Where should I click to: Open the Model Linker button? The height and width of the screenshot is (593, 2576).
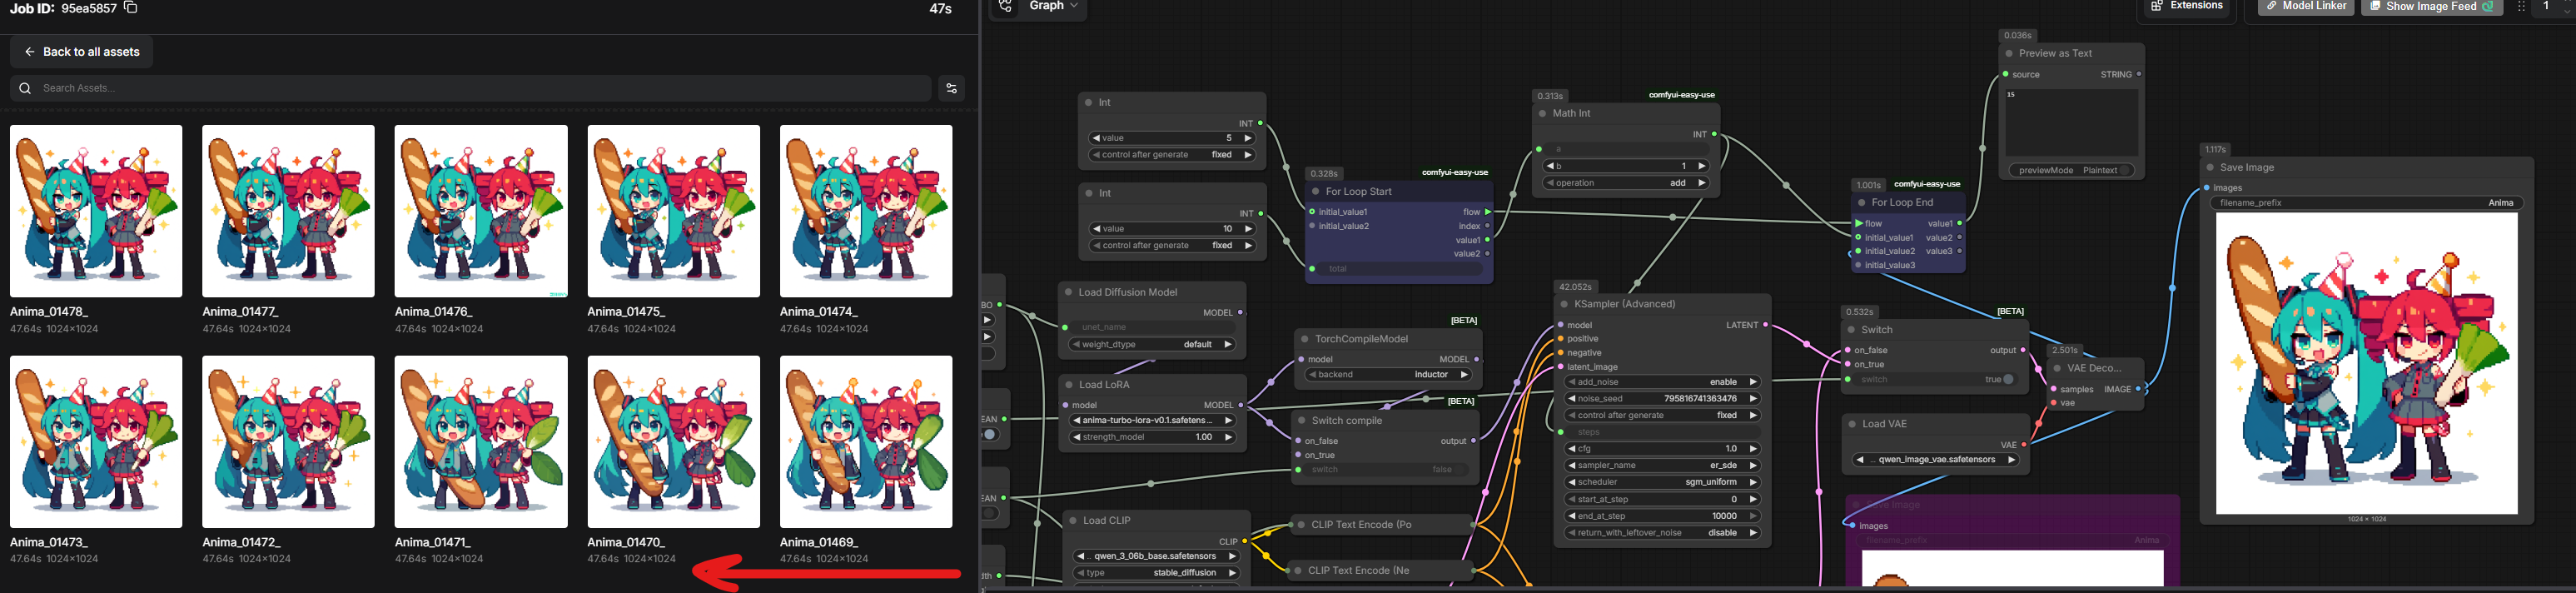click(x=2305, y=6)
